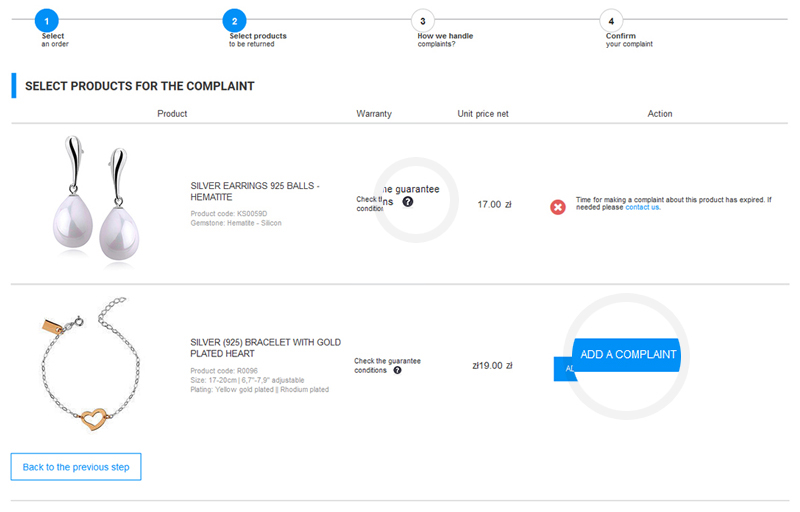800x512 pixels.
Task: Click Select Products for the Complaint heading
Action: click(x=139, y=86)
